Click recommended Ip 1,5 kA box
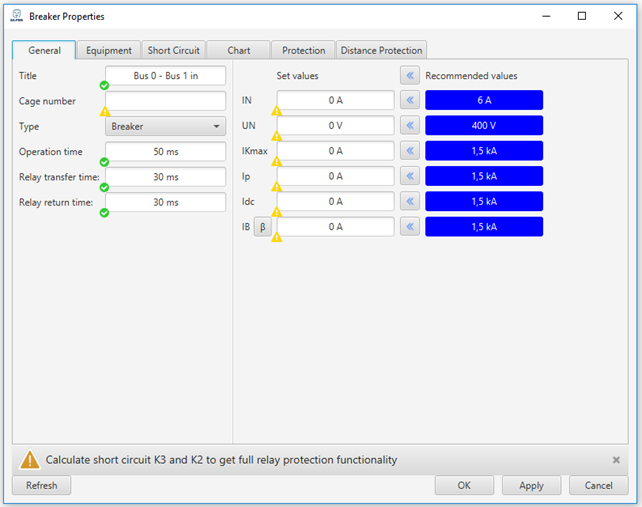The height and width of the screenshot is (507, 642). click(484, 176)
